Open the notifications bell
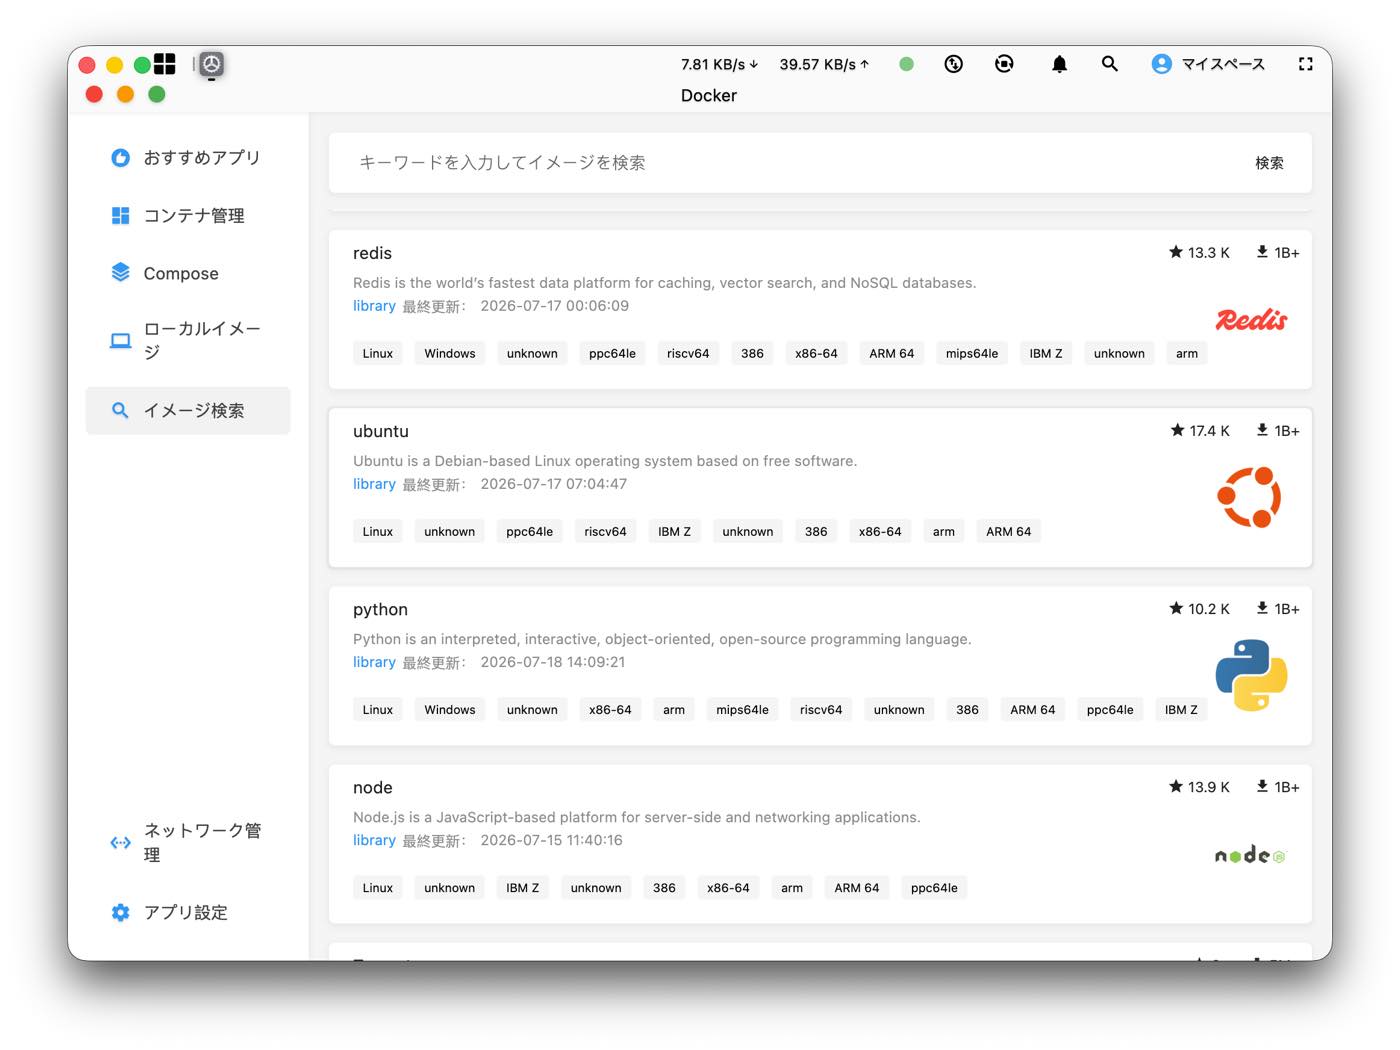The height and width of the screenshot is (1050, 1400). point(1059,64)
